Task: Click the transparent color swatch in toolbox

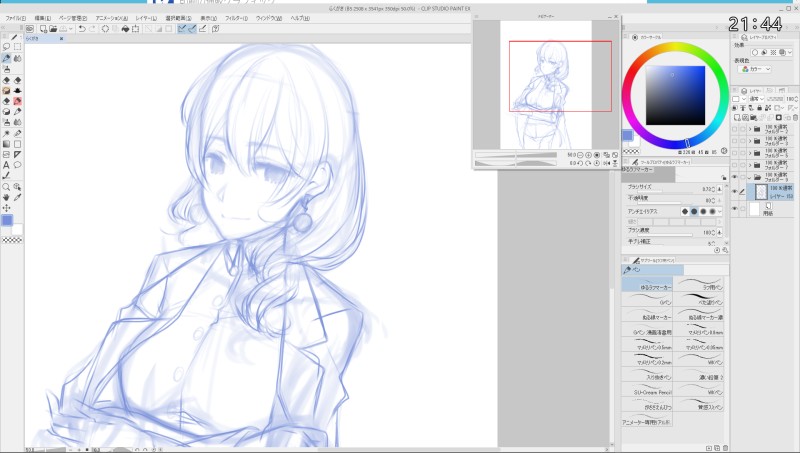Action: 12,240
